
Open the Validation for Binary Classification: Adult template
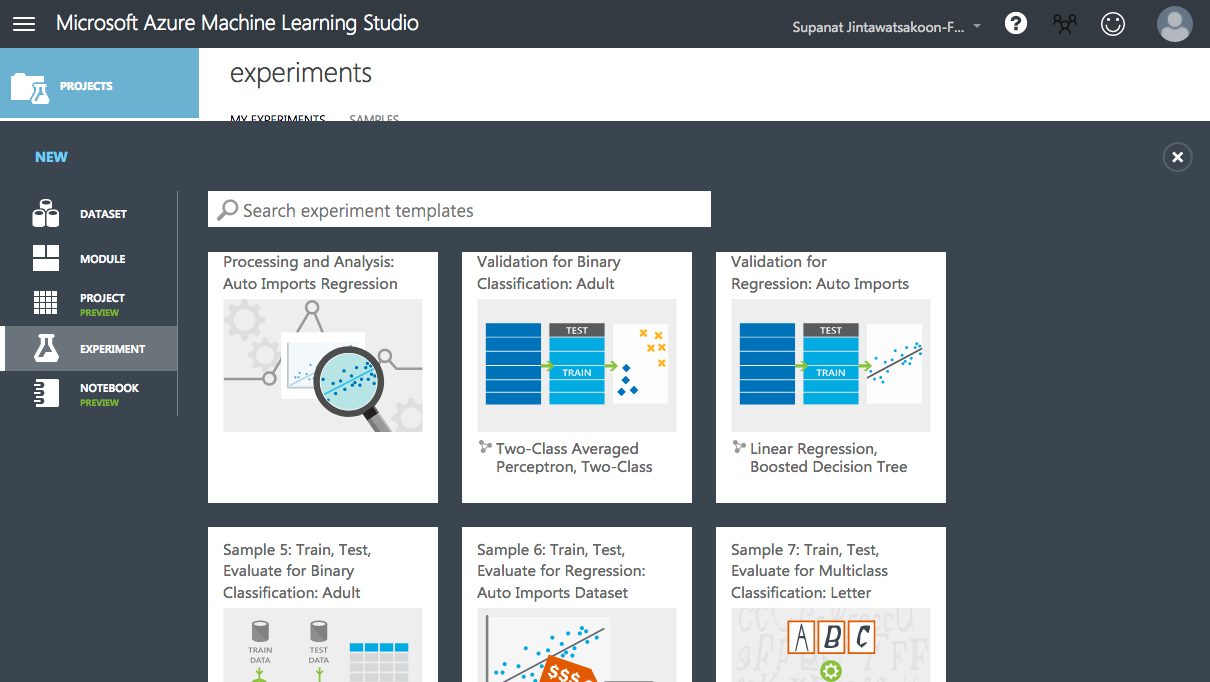tap(577, 376)
